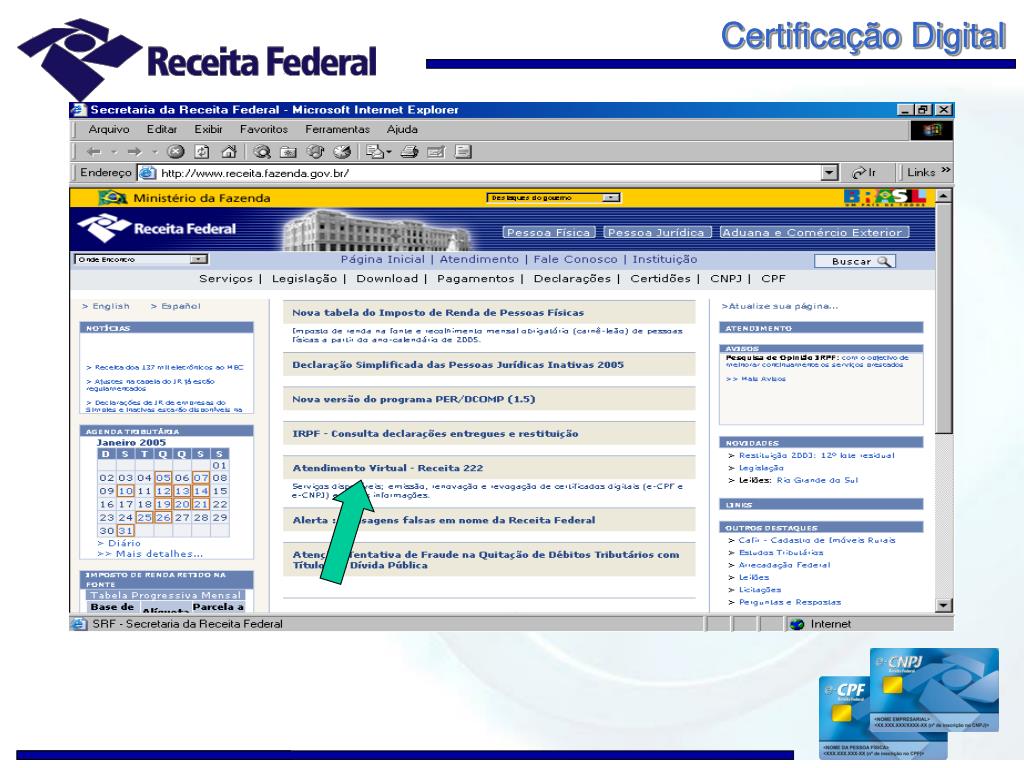Click the Windows flag throbber icon

tap(932, 130)
